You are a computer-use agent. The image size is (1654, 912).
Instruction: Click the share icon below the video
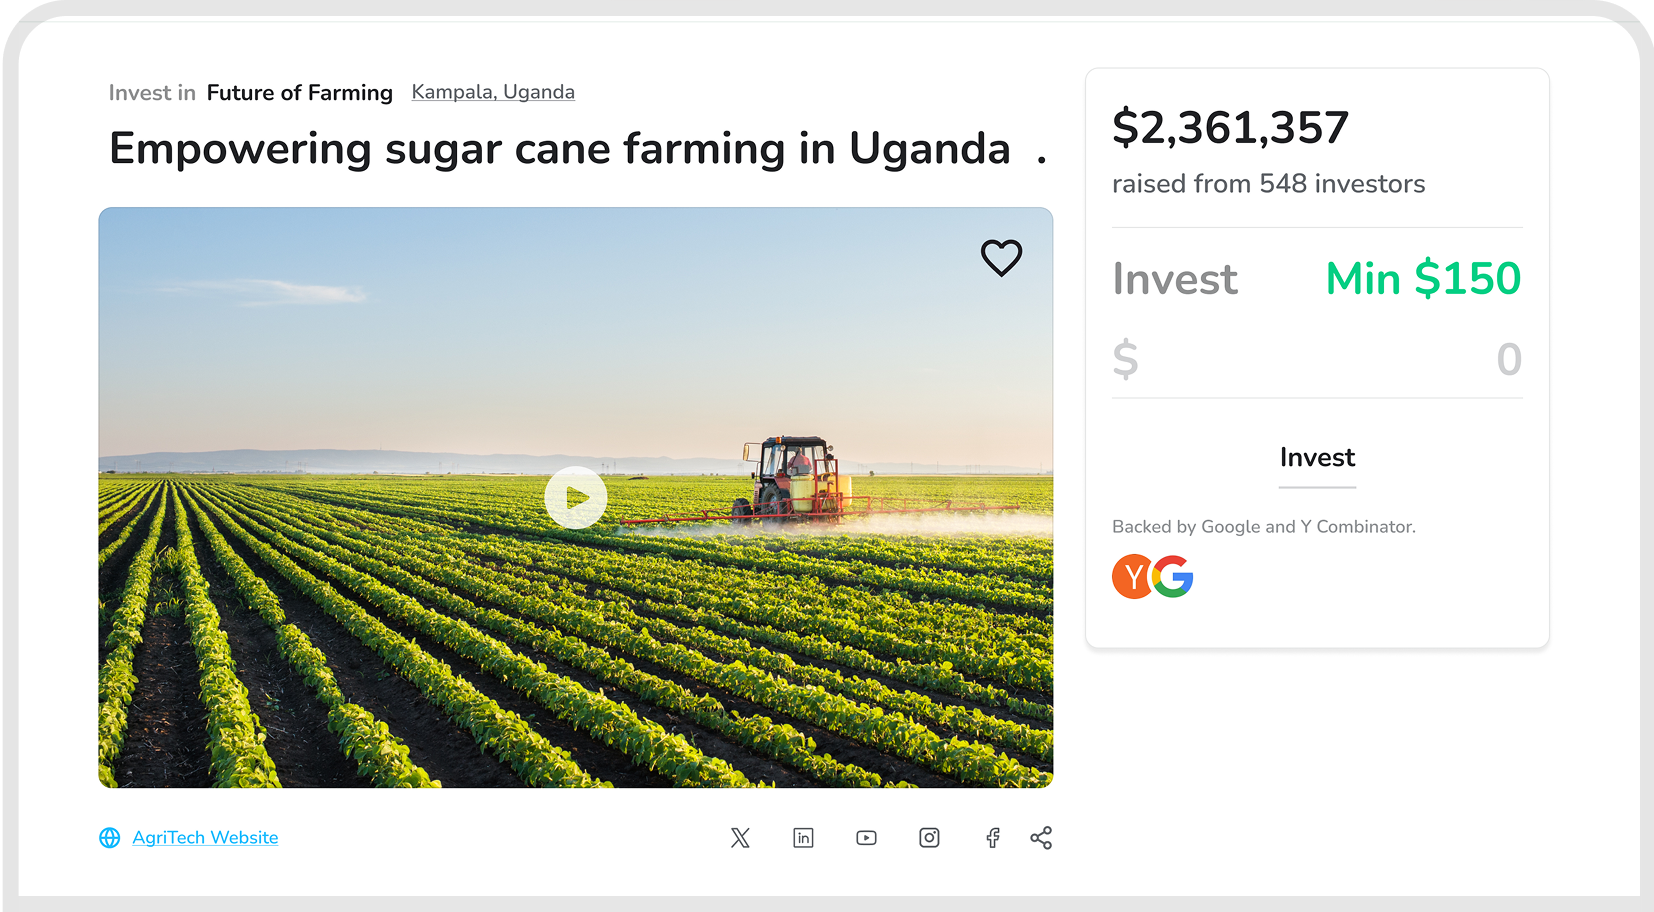pos(1041,838)
